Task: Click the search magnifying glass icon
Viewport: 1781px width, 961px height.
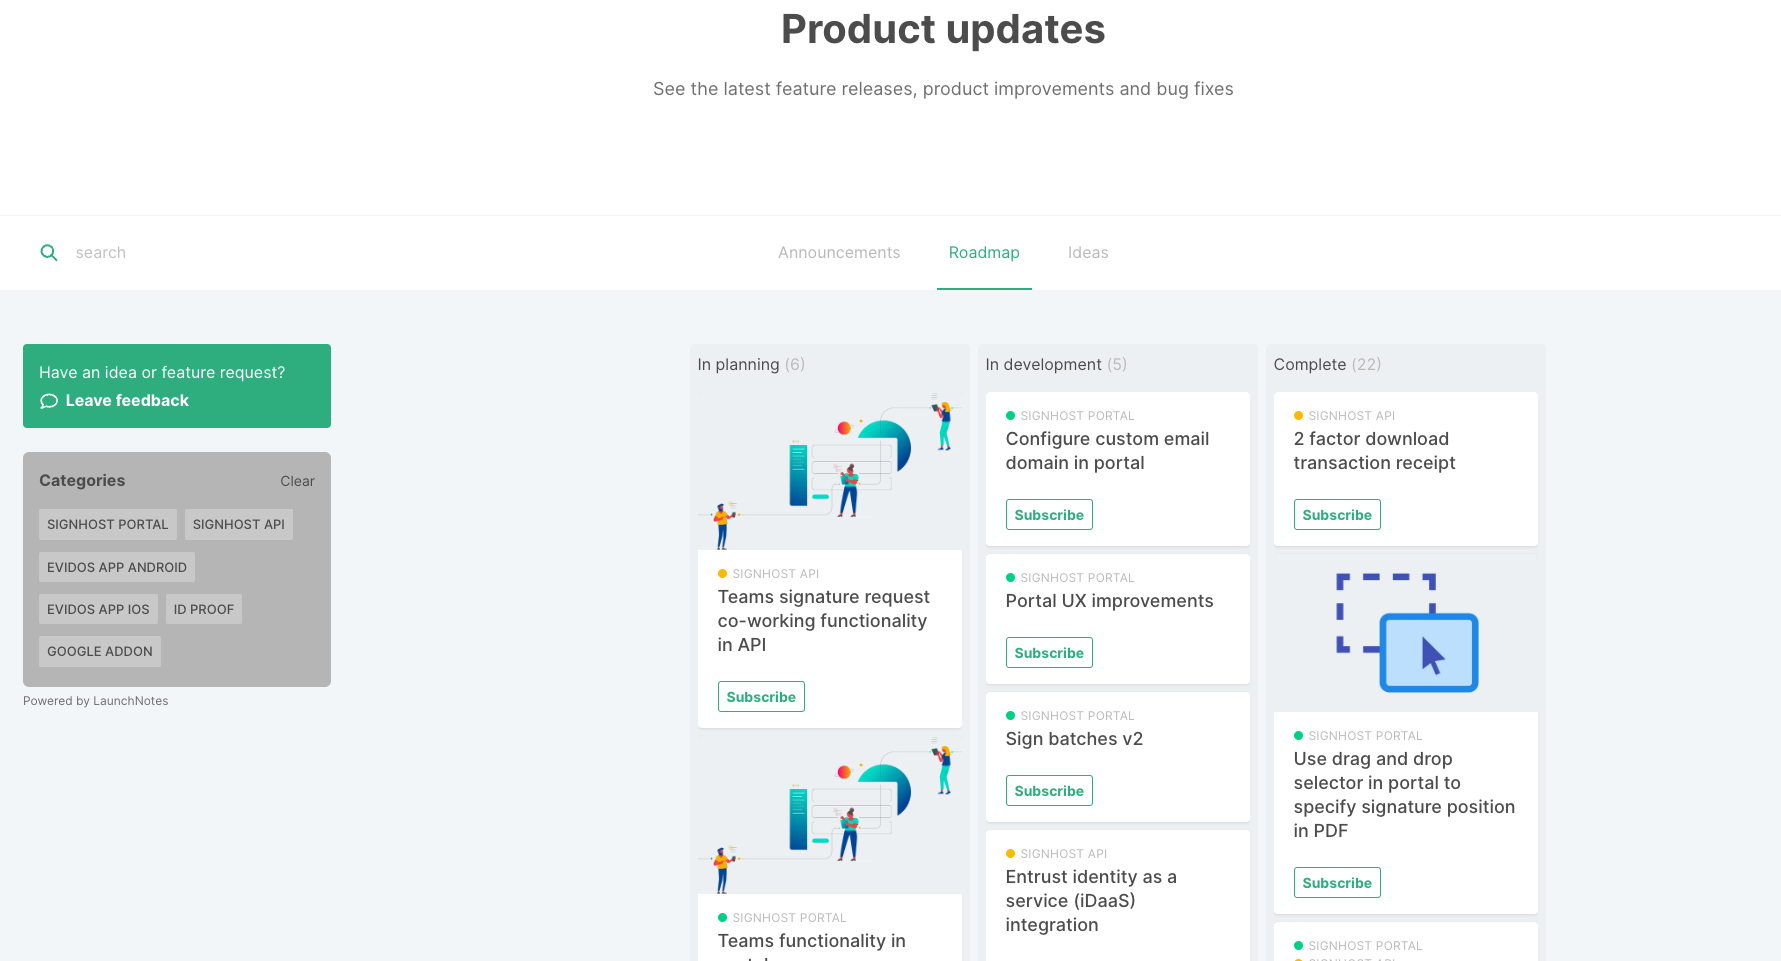Action: (x=48, y=252)
